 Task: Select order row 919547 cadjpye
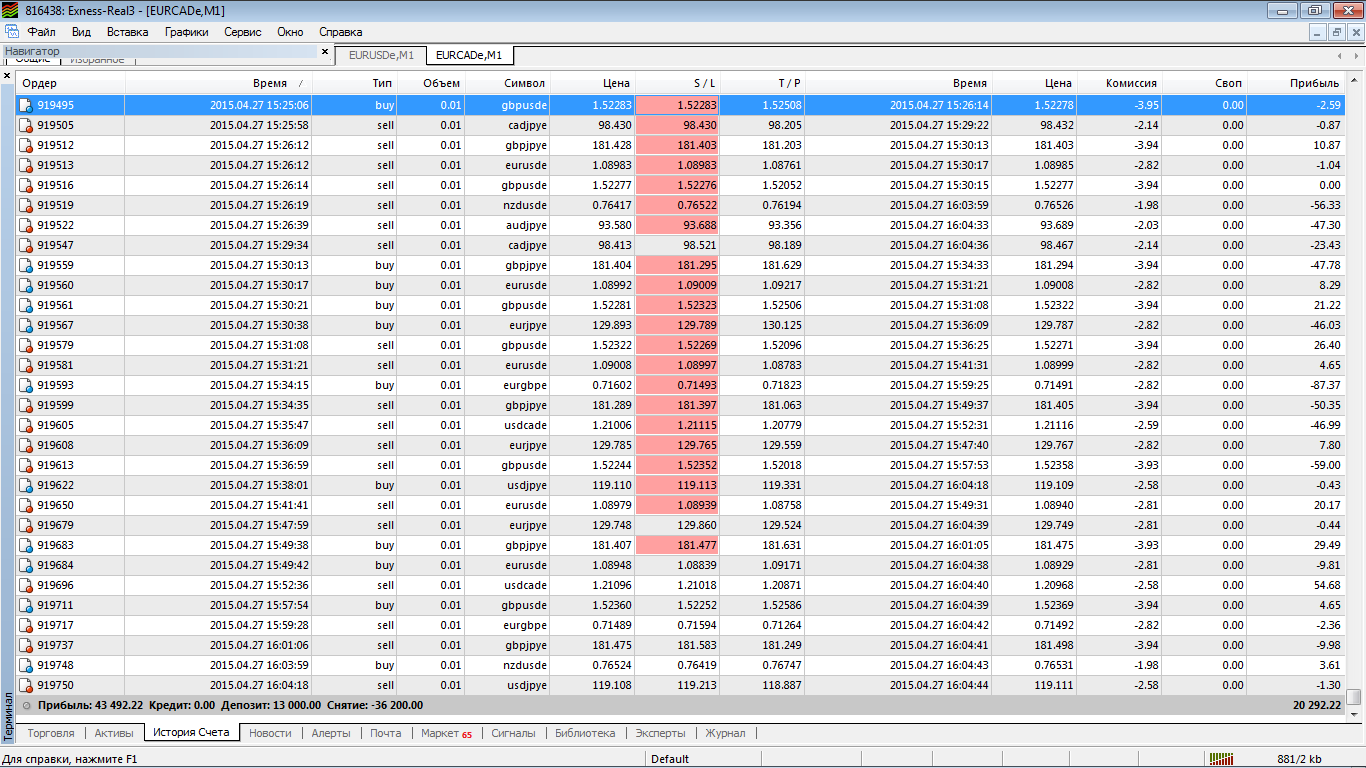click(680, 245)
